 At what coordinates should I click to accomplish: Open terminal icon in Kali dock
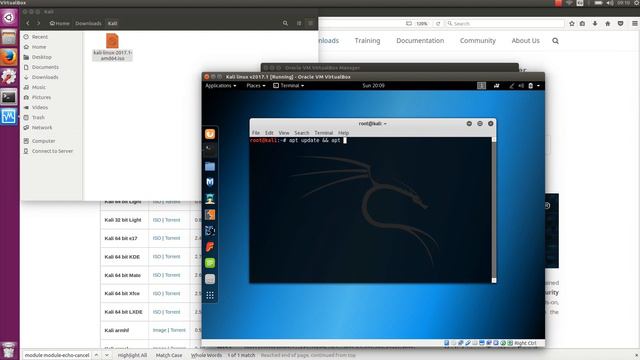210,149
